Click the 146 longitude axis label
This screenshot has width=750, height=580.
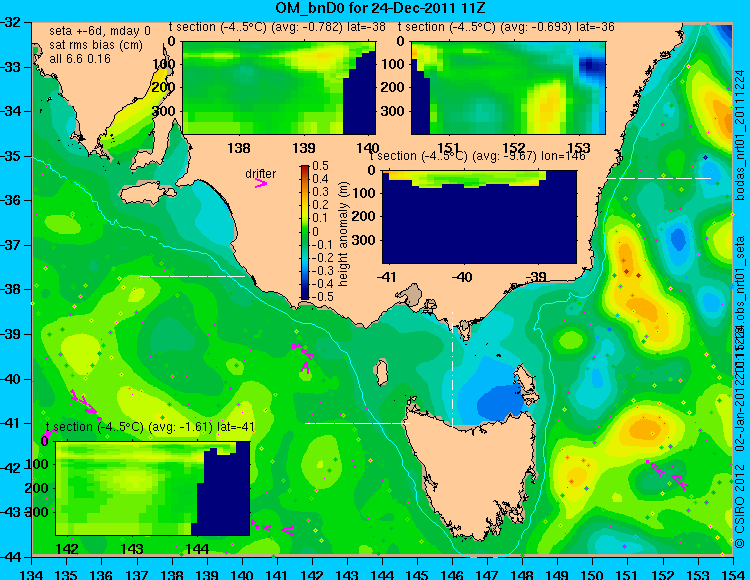click(x=452, y=573)
